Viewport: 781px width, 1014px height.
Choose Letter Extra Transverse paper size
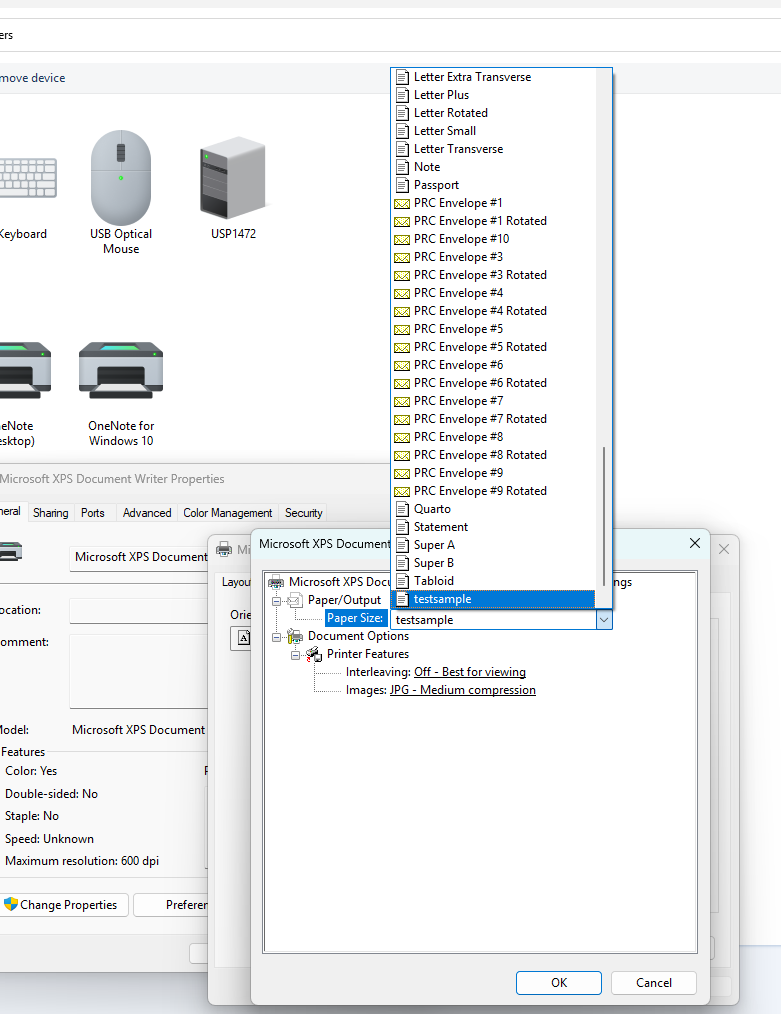pyautogui.click(x=493, y=77)
